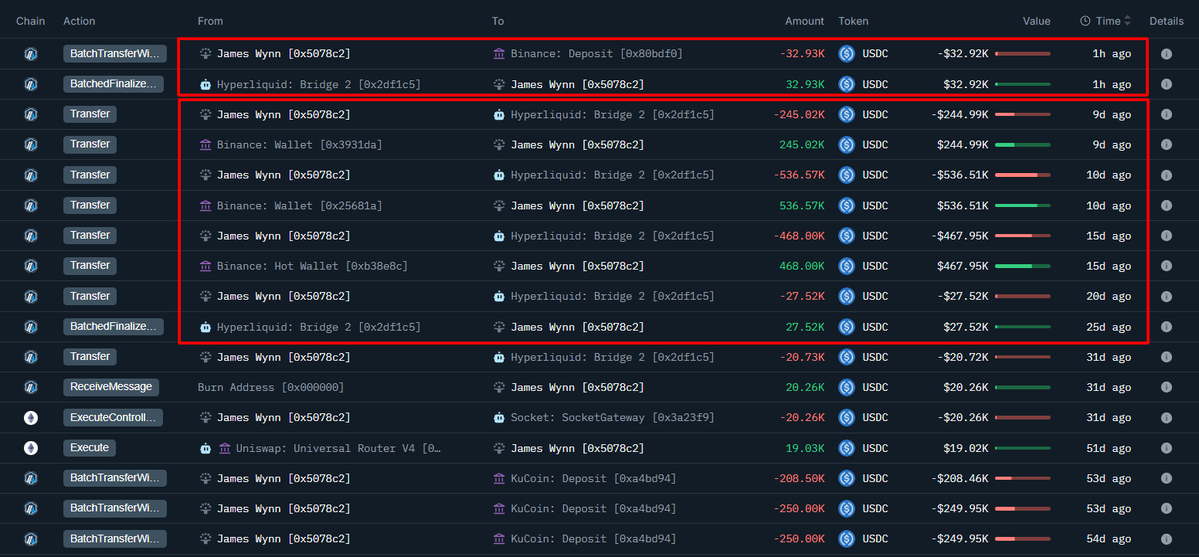Viewport: 1199px width, 557px height.
Task: View details icon for the 27.52K row
Action: click(1166, 327)
